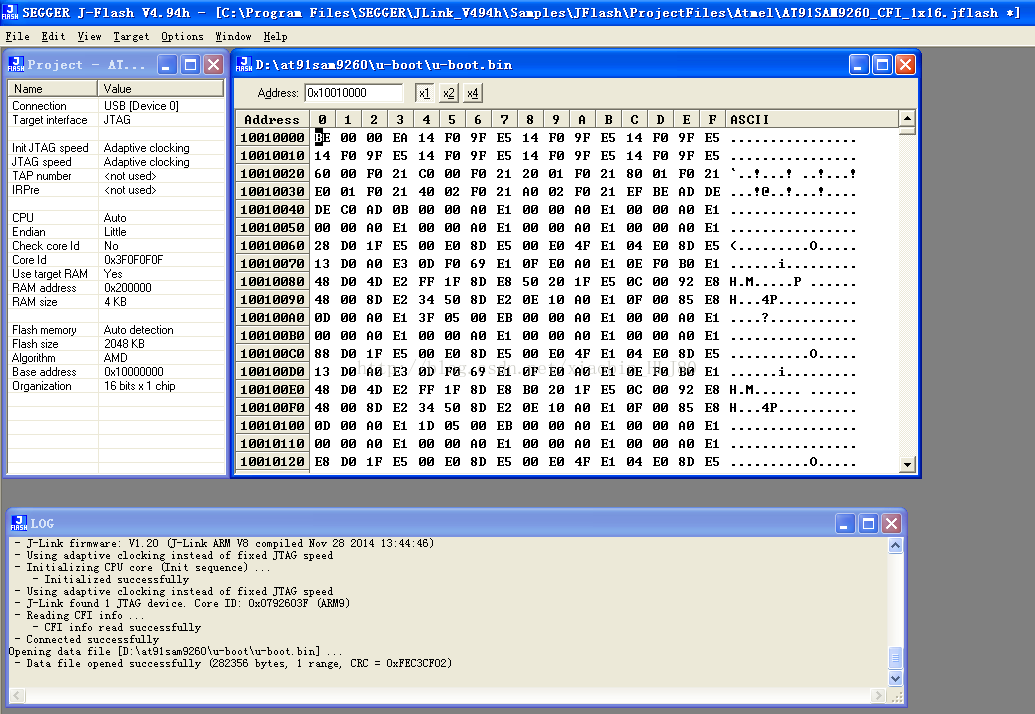Set display width to x4 bytes
The height and width of the screenshot is (714, 1035).
473,93
